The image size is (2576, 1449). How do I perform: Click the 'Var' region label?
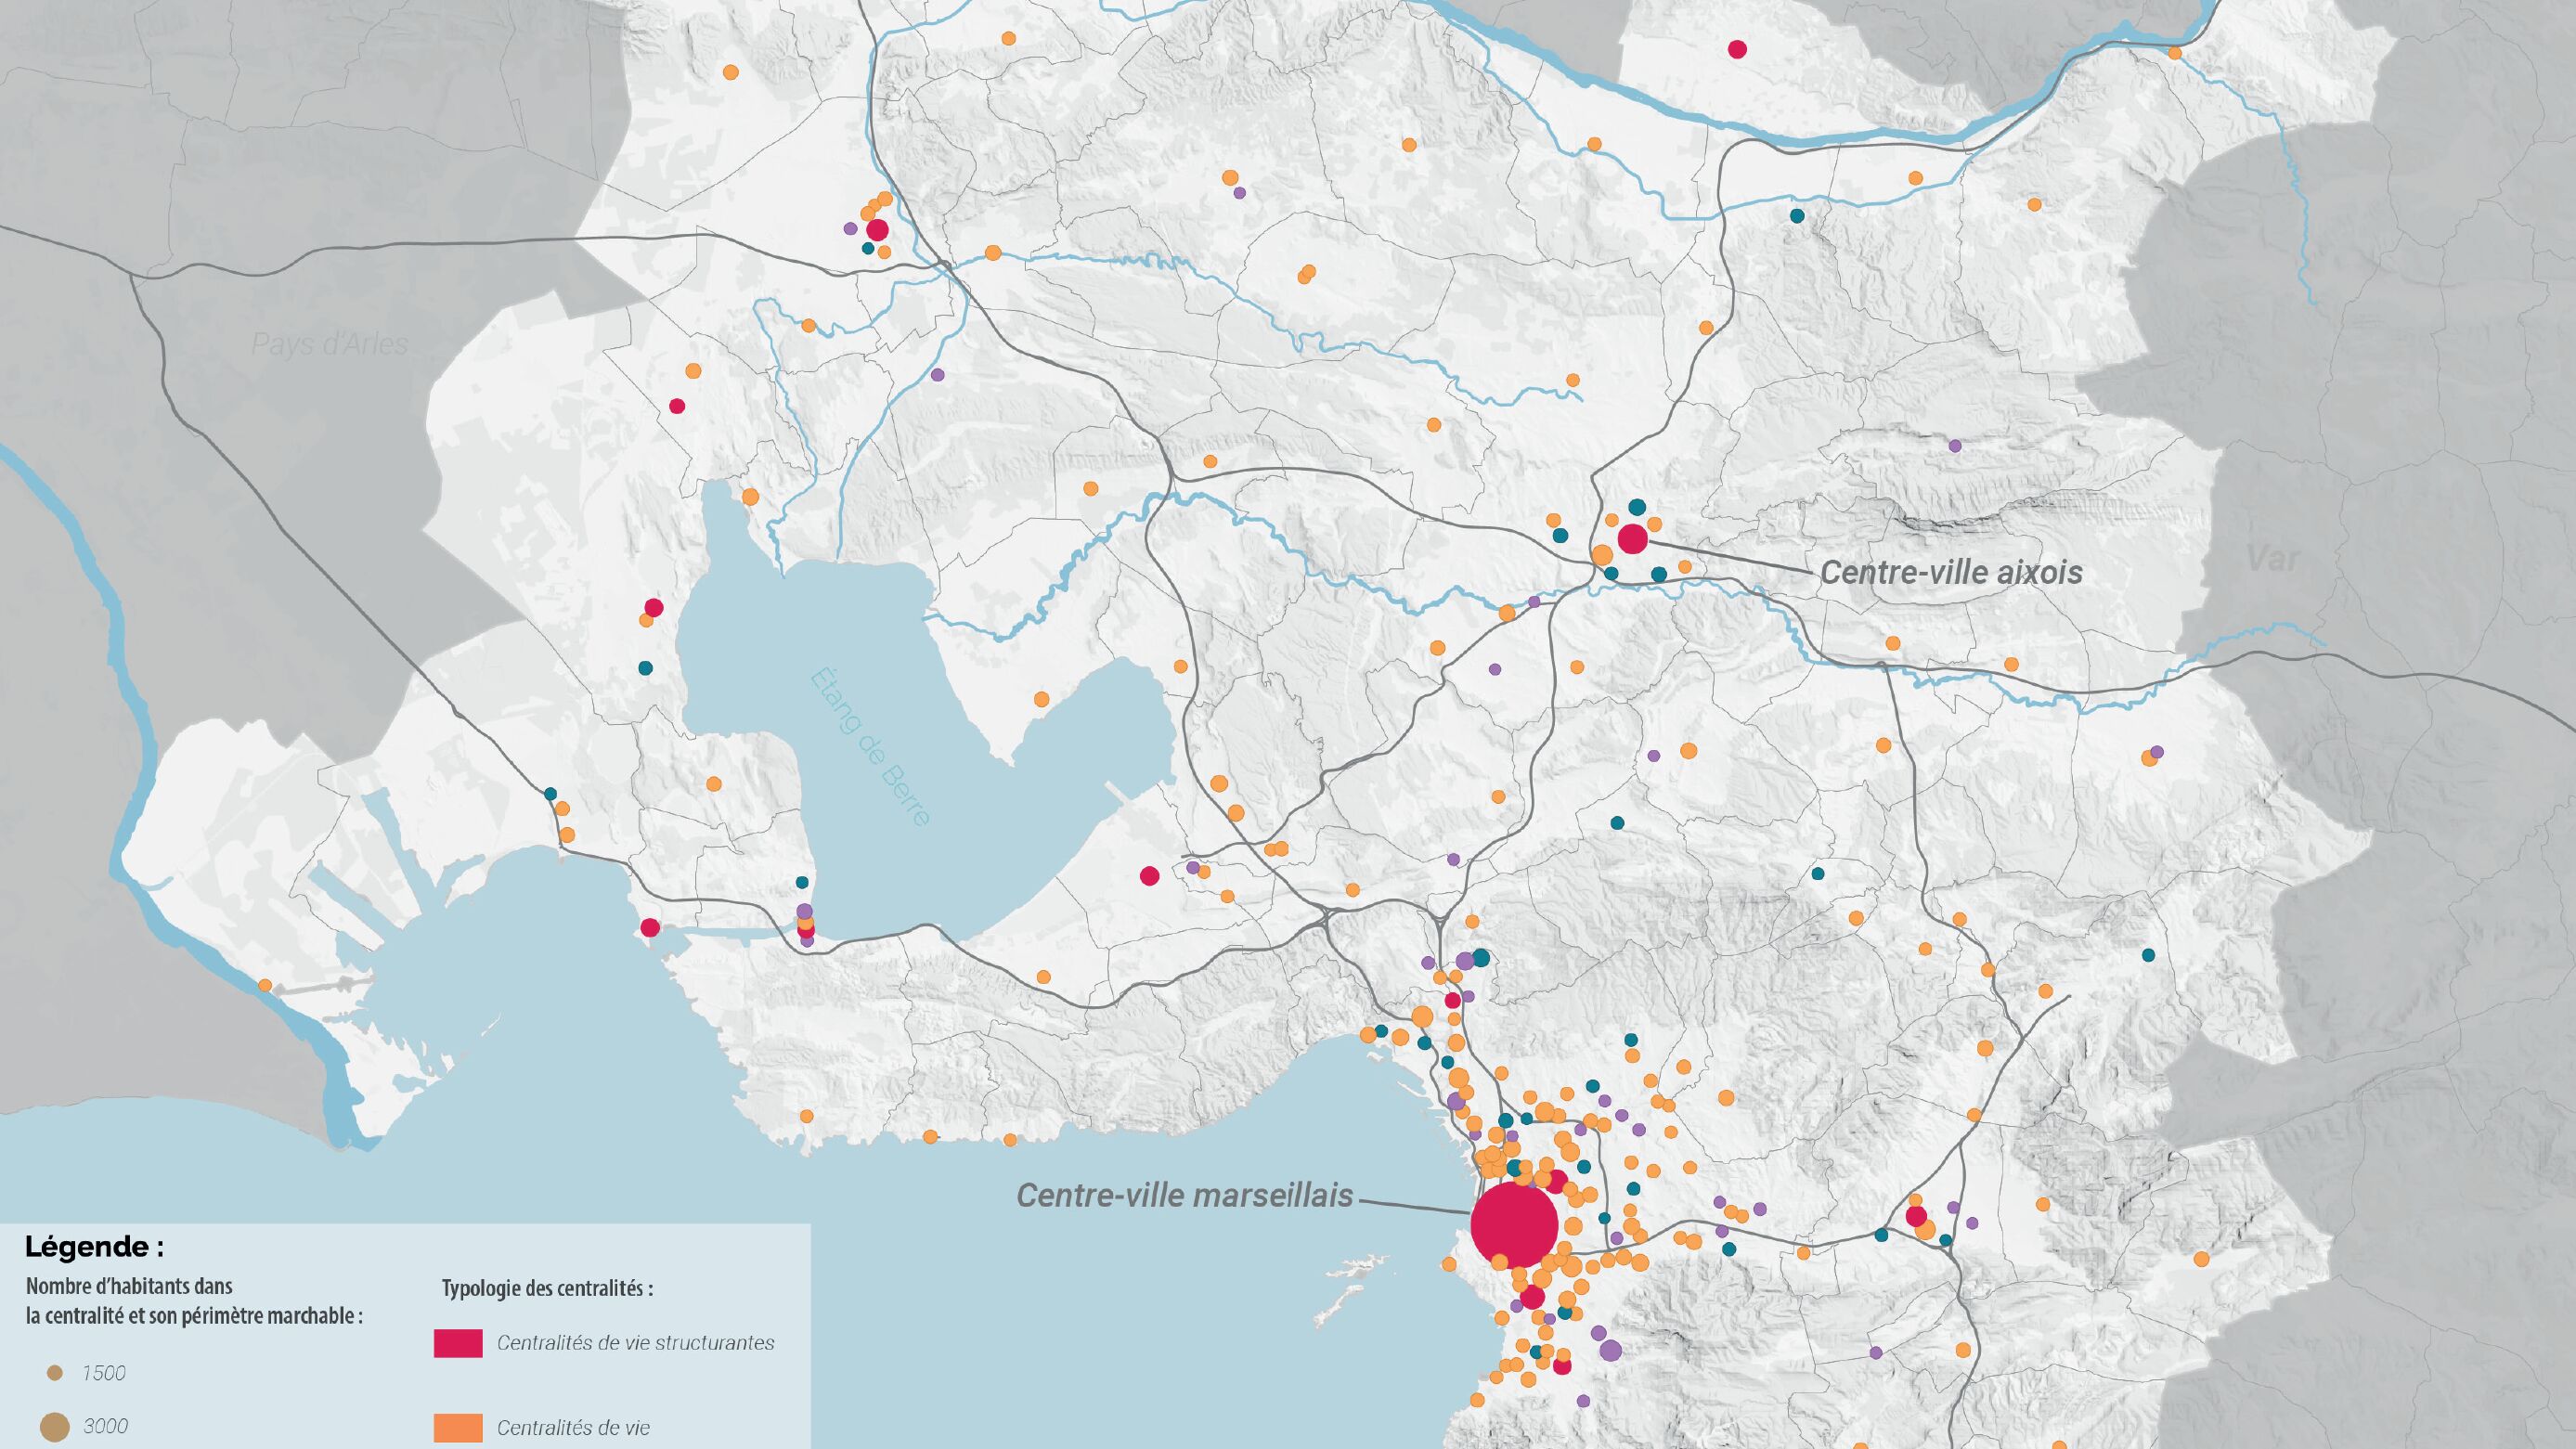pyautogui.click(x=2273, y=558)
